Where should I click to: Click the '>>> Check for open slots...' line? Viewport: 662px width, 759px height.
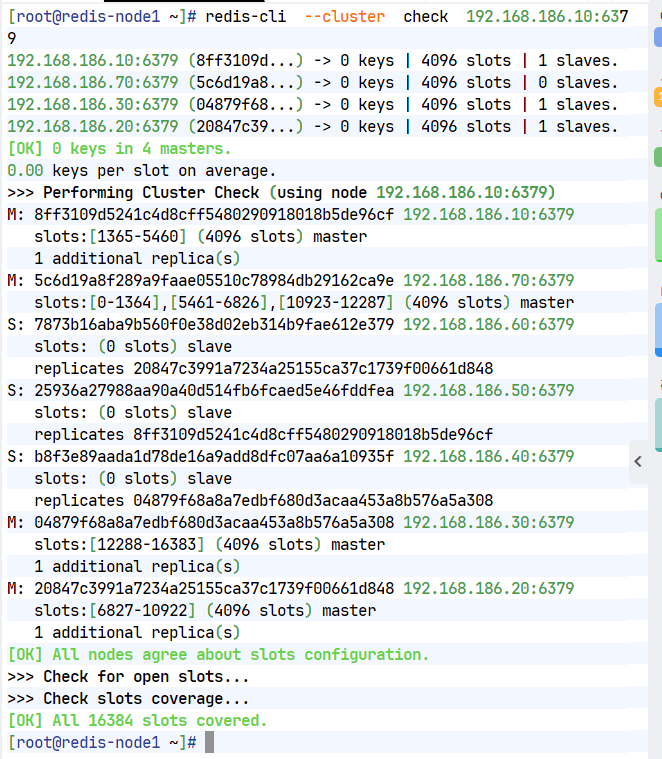(x=128, y=677)
